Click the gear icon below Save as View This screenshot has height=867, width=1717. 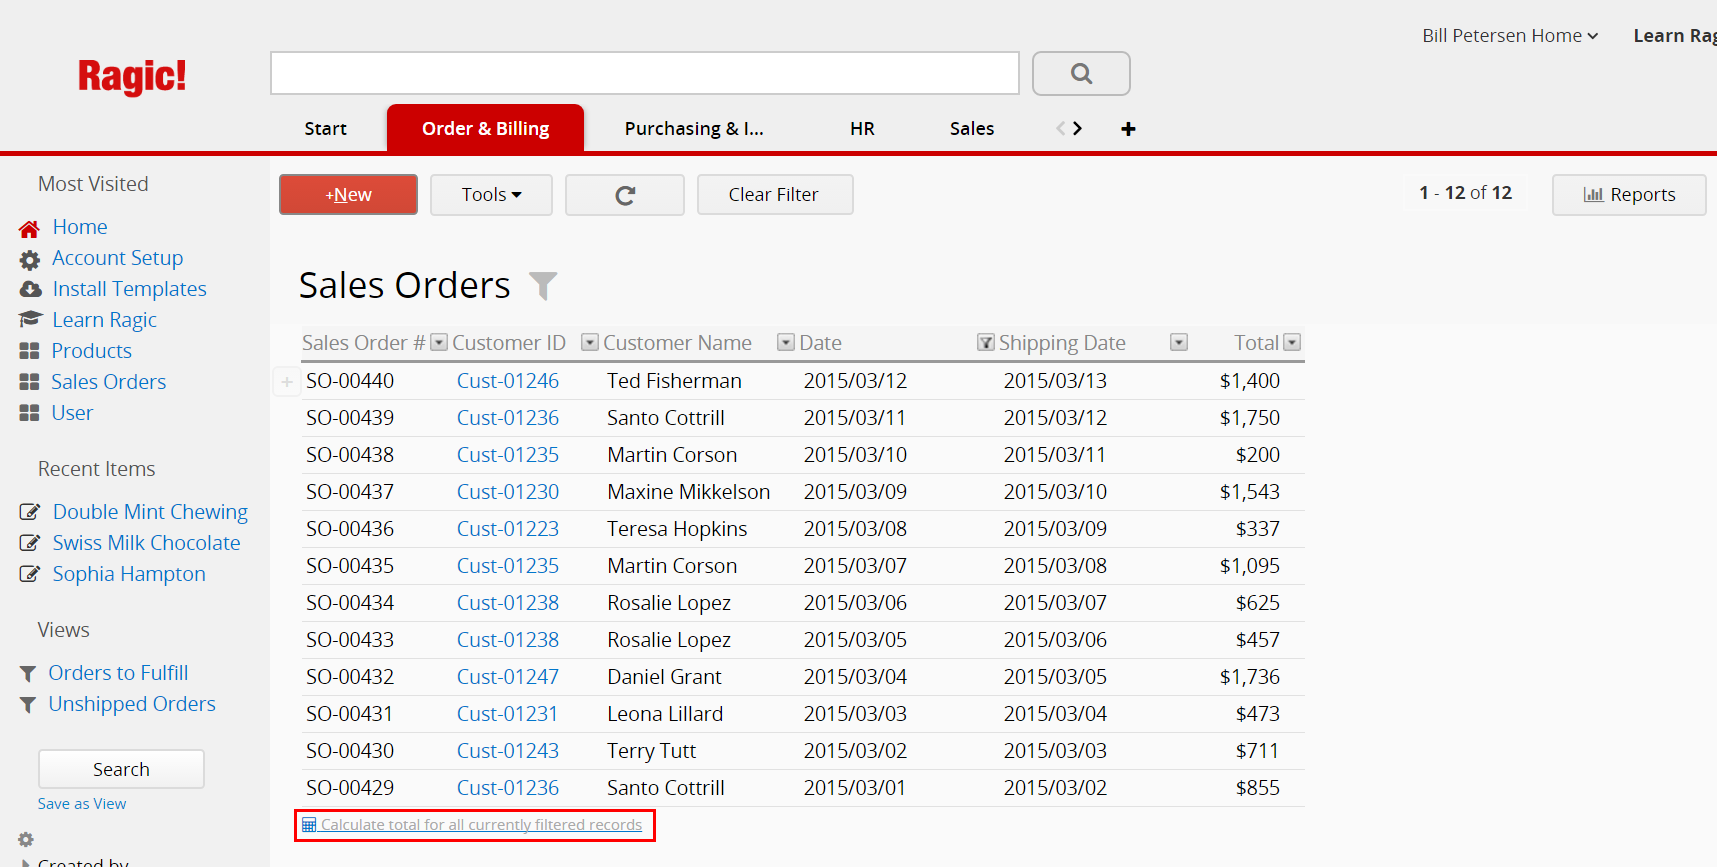click(x=26, y=839)
